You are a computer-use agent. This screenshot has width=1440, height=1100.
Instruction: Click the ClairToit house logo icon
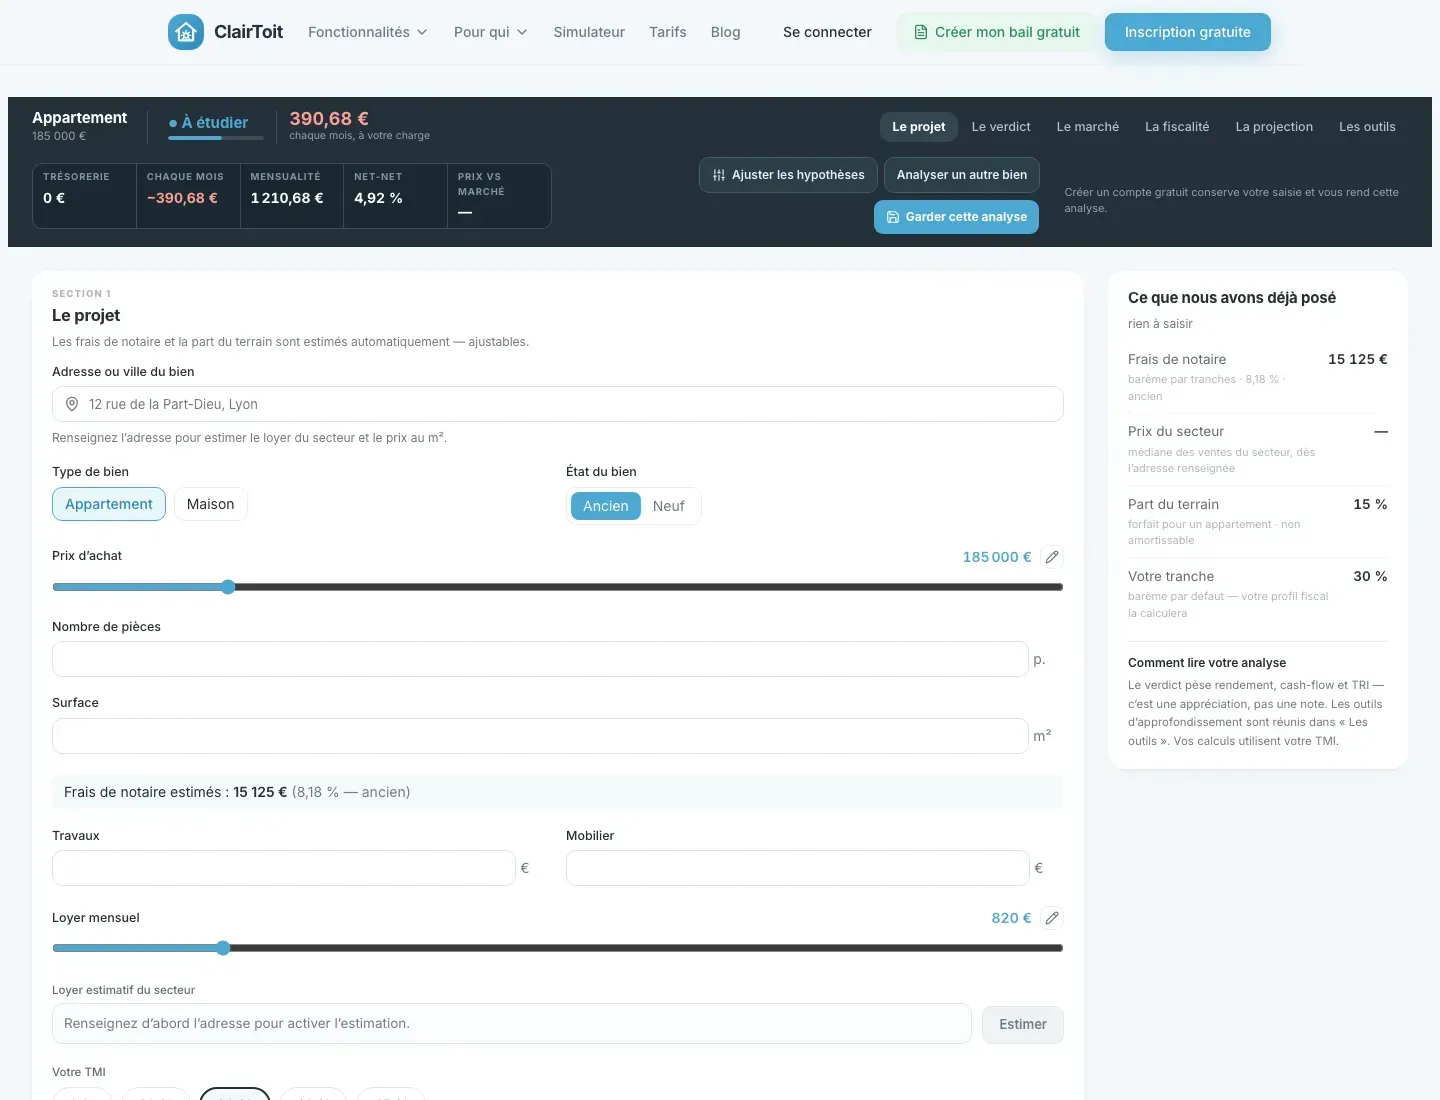(186, 32)
